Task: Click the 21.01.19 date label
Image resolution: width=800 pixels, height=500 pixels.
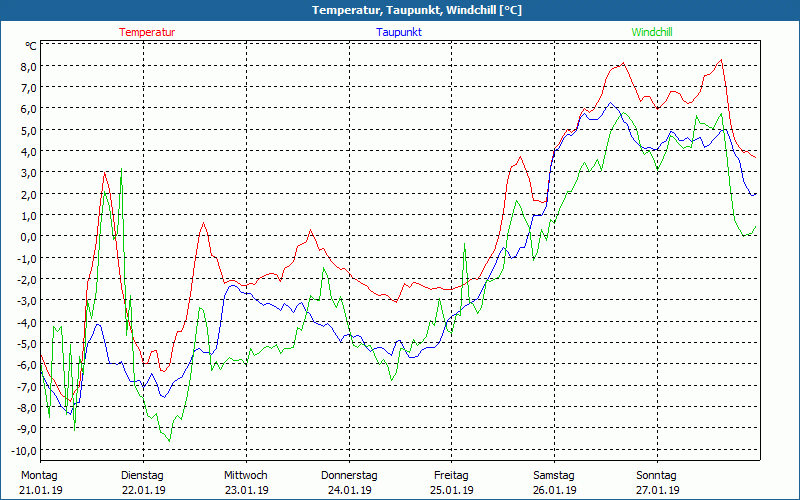Action: [41, 490]
